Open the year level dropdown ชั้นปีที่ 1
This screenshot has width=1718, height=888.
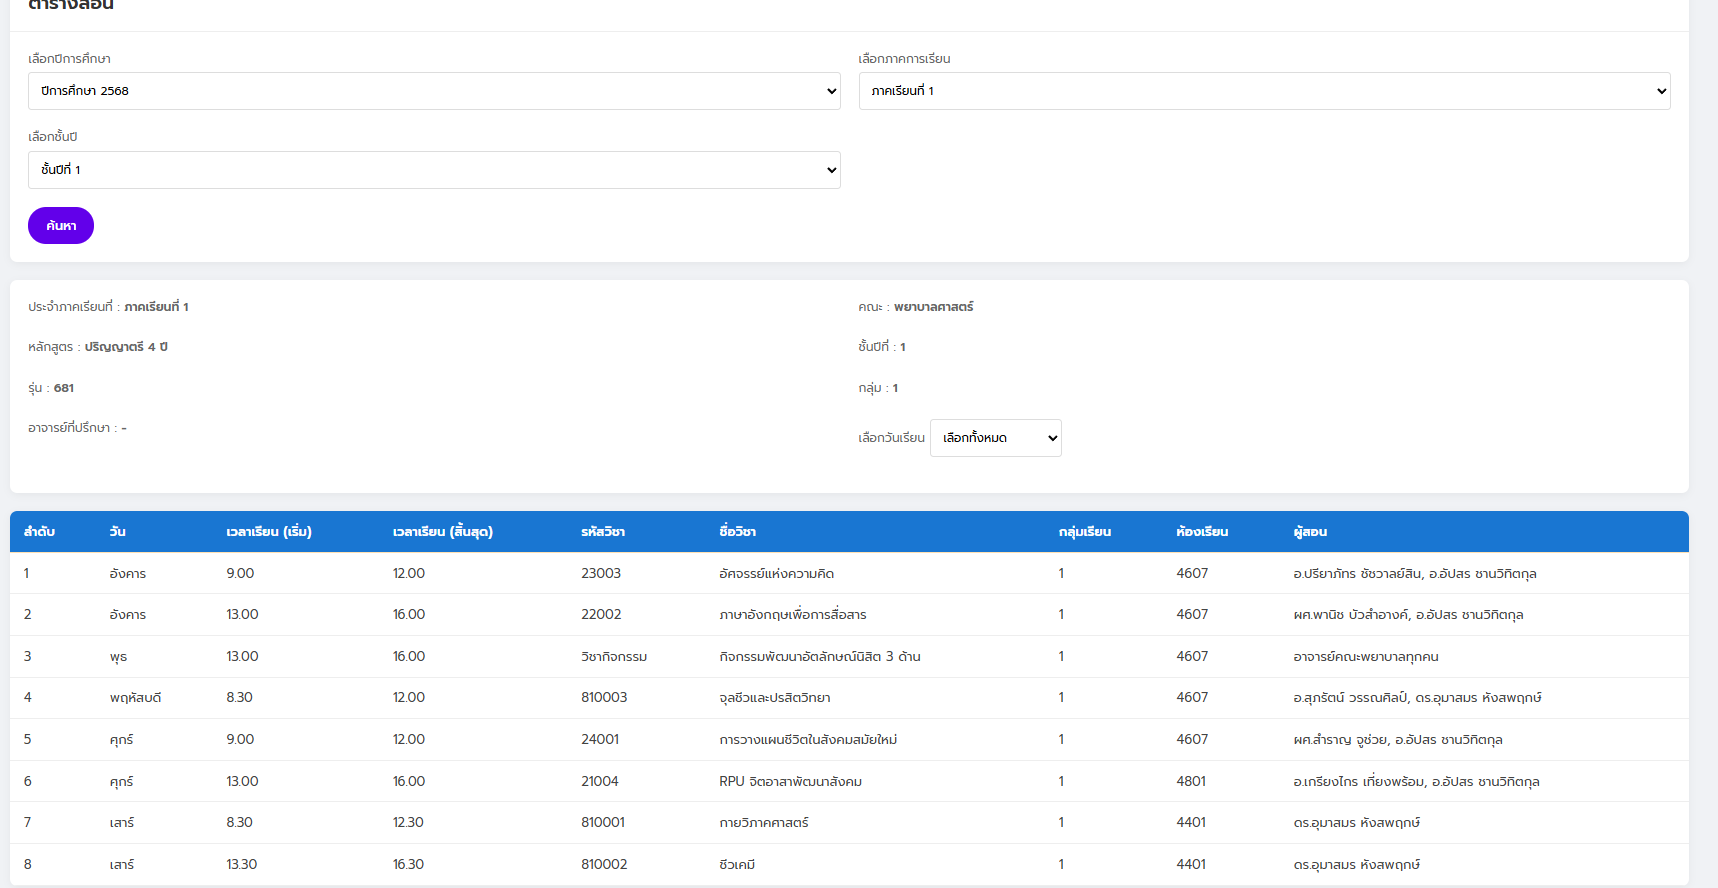433,170
